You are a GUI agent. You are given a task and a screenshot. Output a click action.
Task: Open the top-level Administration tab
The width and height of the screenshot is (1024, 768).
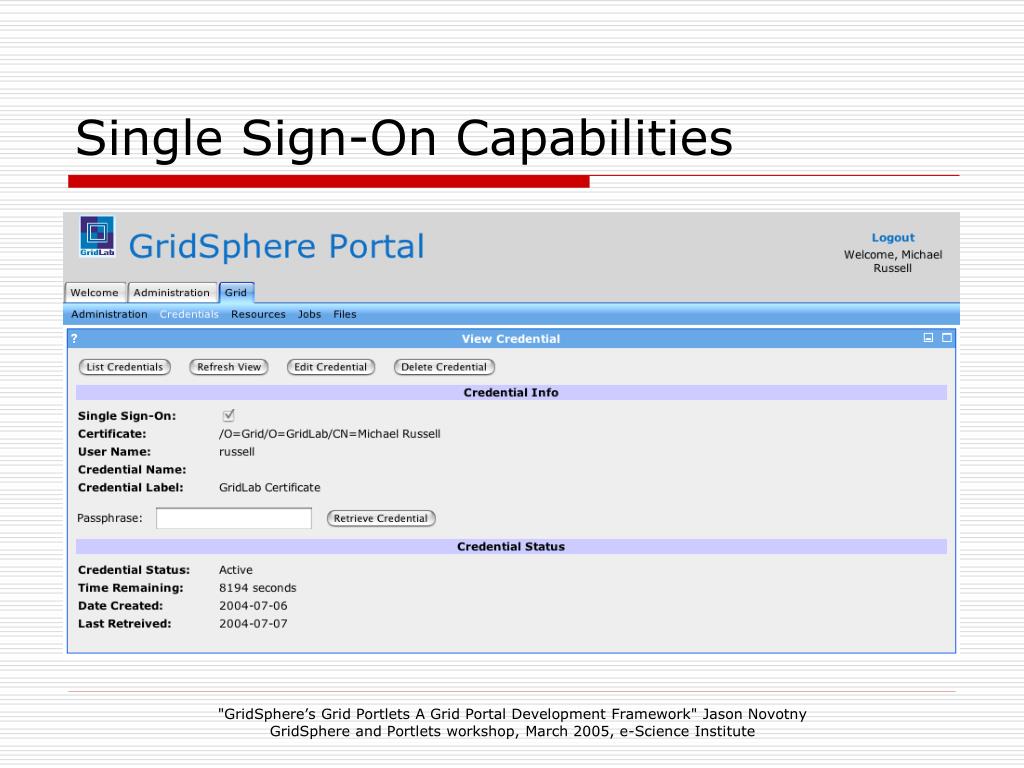[172, 293]
